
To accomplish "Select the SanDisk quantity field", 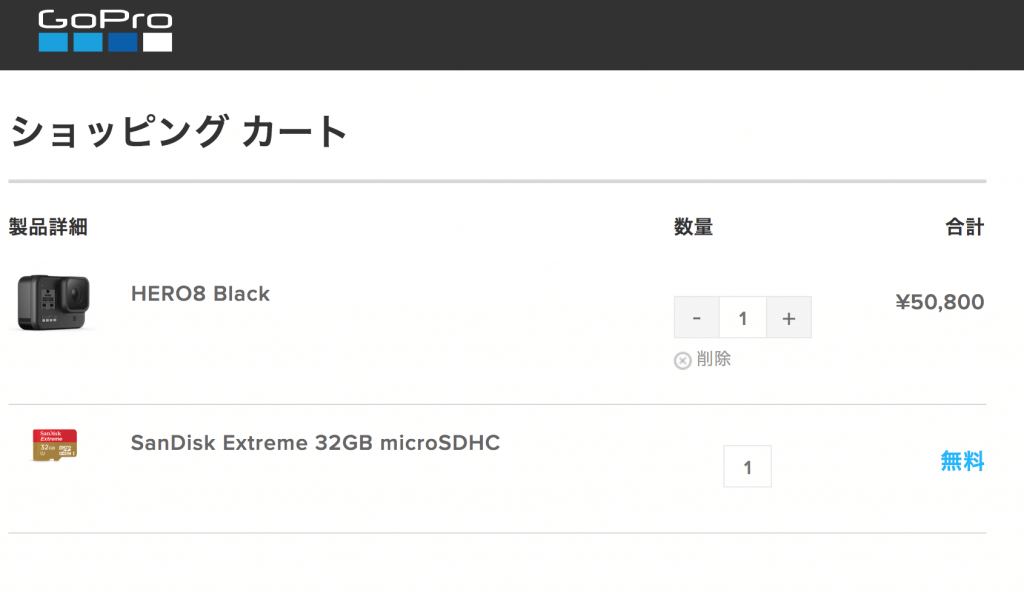I will tap(748, 466).
